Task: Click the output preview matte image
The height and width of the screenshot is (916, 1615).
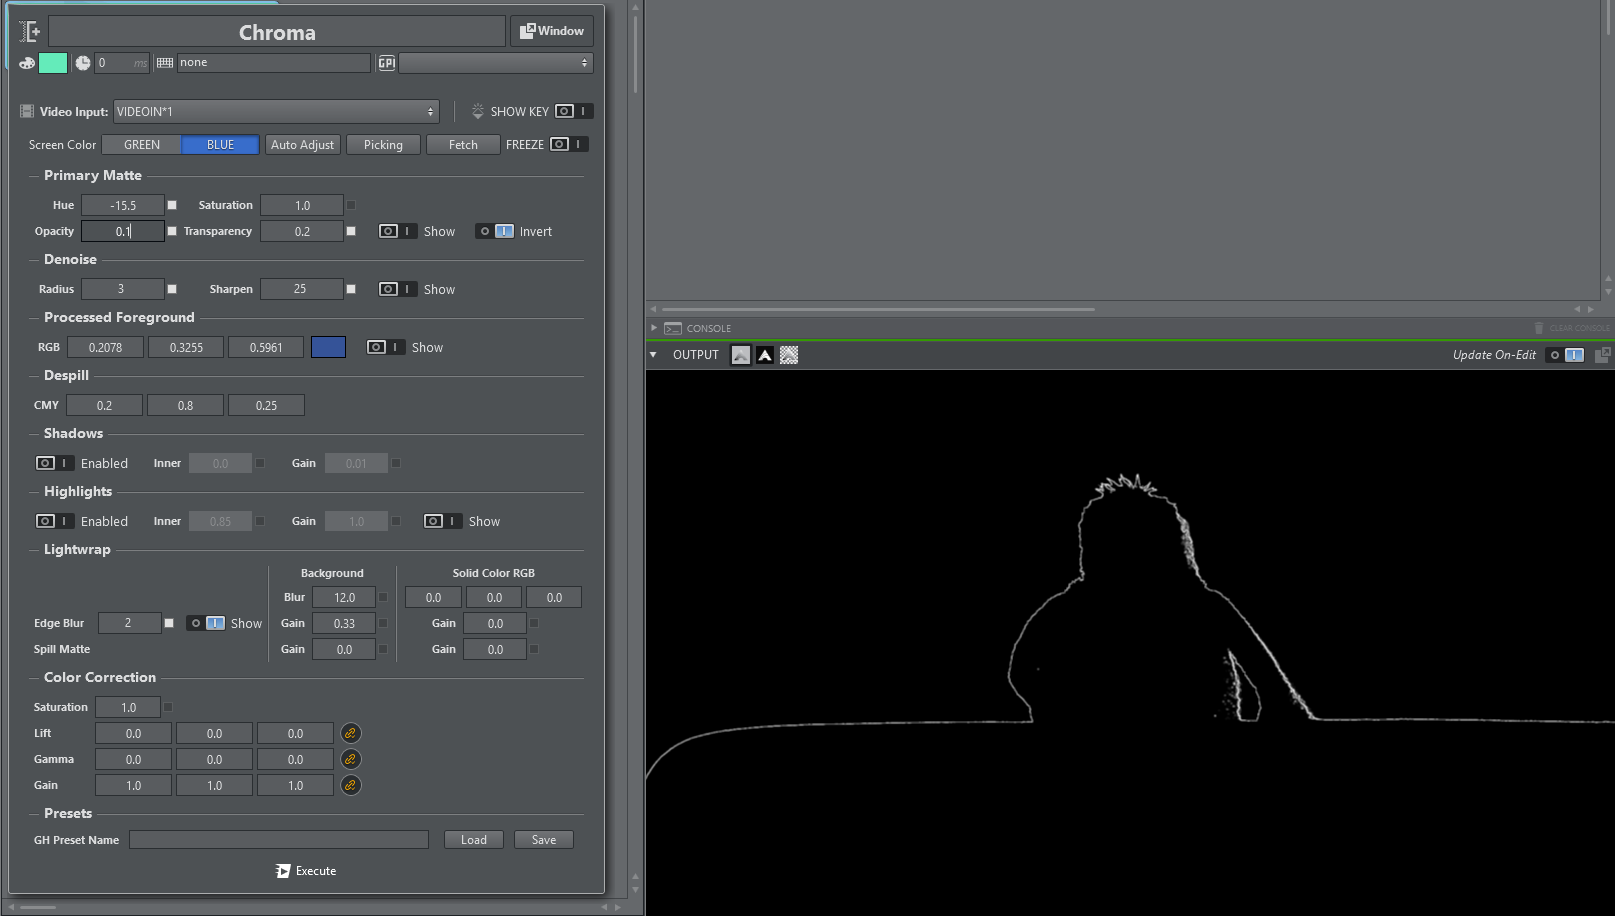Action: 1130,642
